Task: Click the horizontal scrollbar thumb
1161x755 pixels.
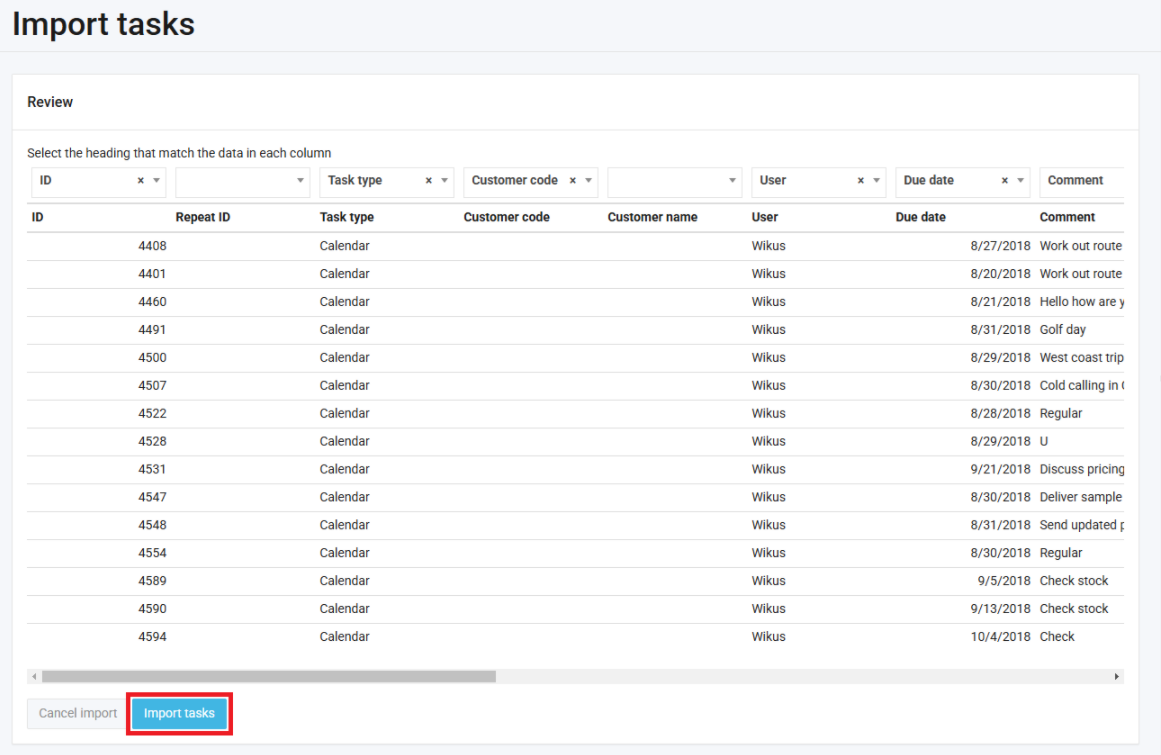Action: (268, 677)
